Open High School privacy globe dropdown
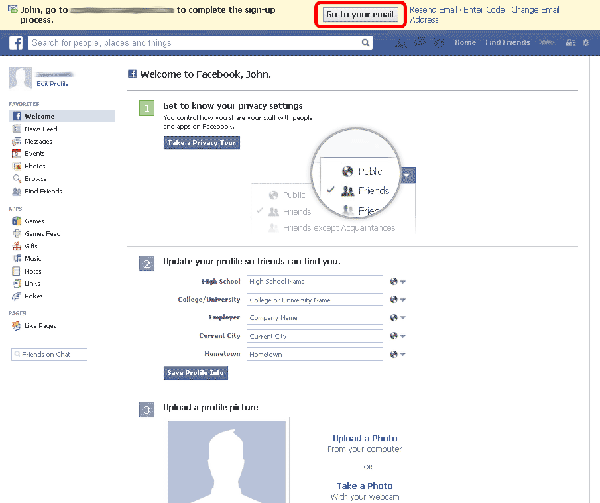 click(x=398, y=282)
